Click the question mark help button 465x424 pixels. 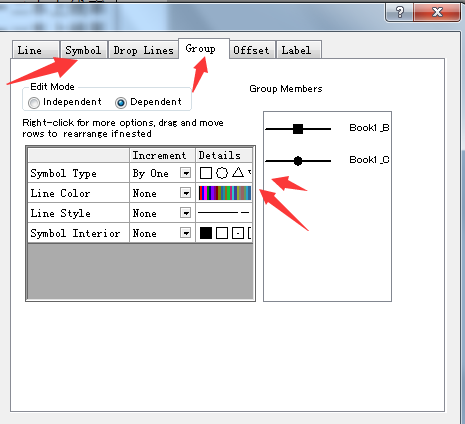(x=399, y=12)
